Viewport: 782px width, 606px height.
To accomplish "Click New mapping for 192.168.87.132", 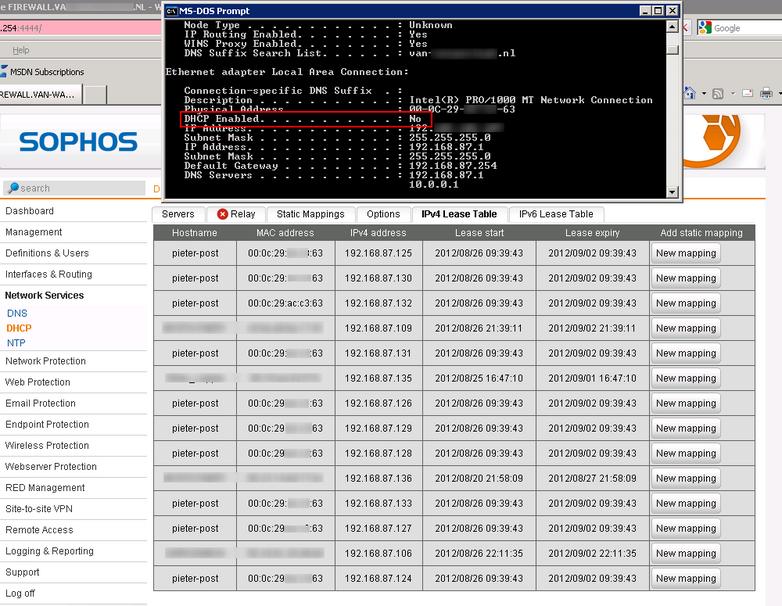I will [x=686, y=303].
